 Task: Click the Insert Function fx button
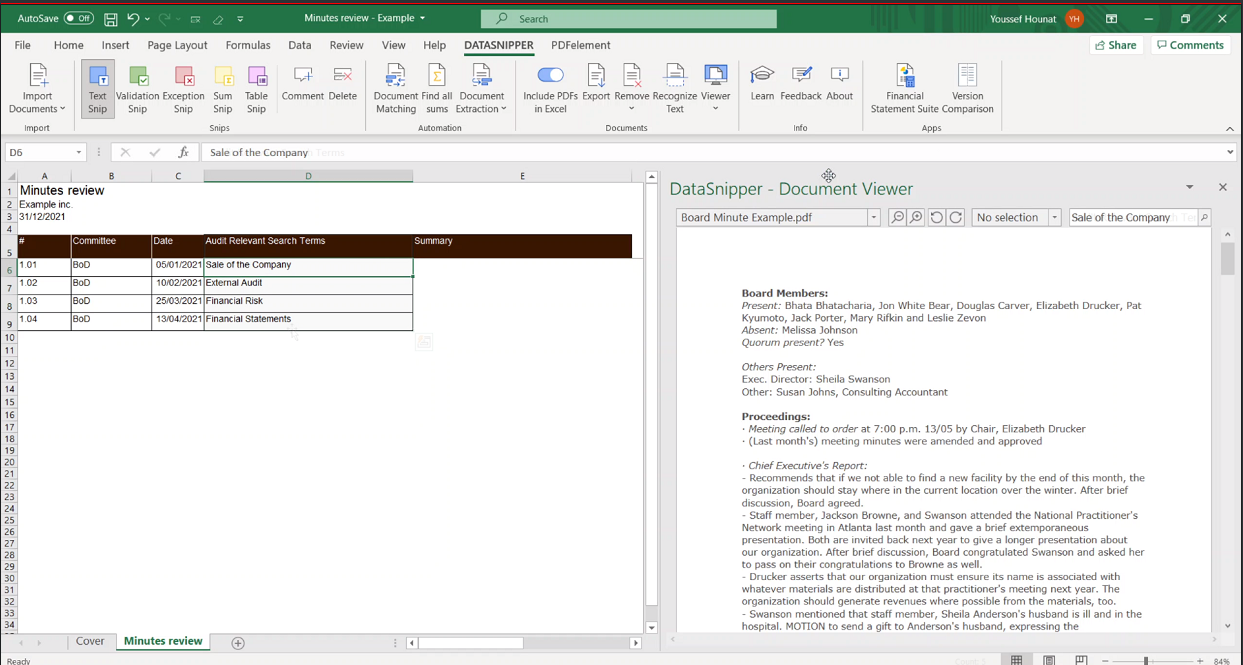pos(183,152)
